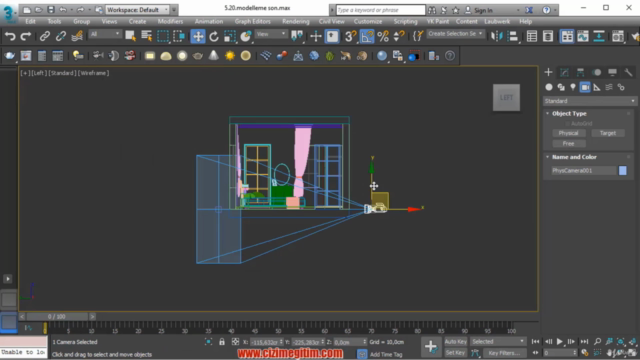Image resolution: width=640 pixels, height=360 pixels.
Task: Click the sun light icon in second toolbar
Action: [230, 56]
